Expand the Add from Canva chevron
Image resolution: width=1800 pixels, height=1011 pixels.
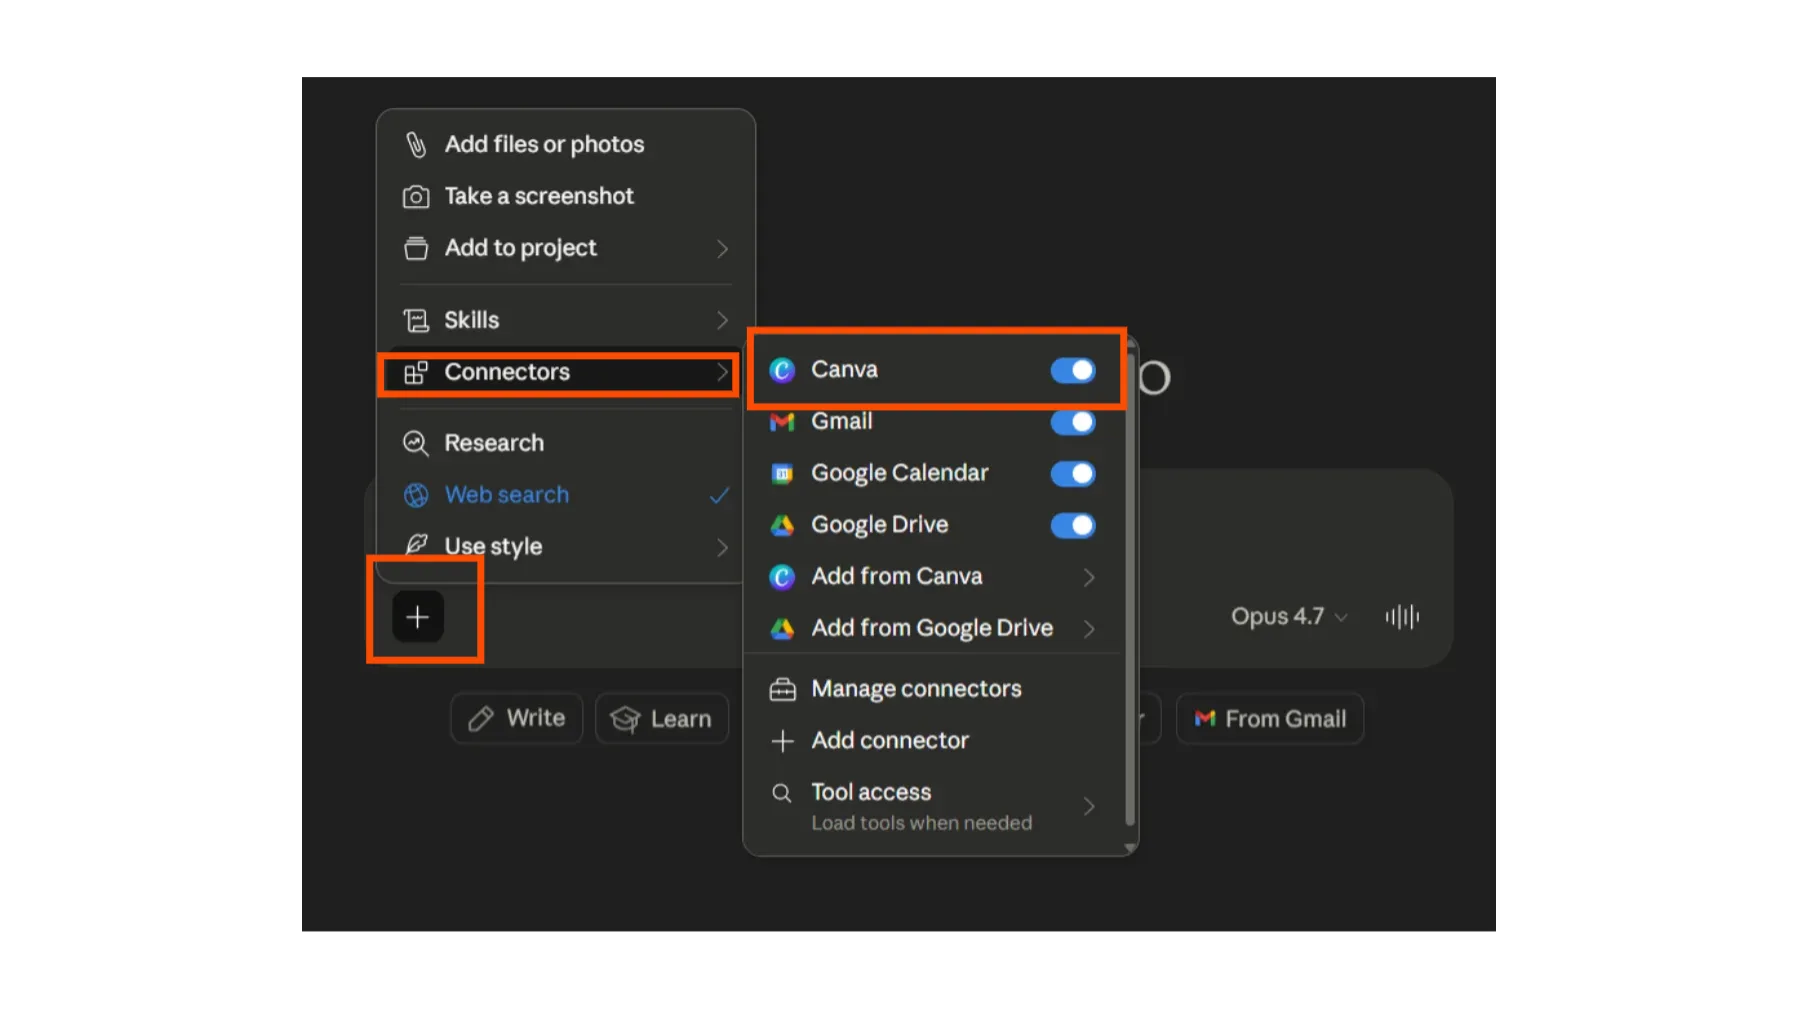tap(1089, 577)
